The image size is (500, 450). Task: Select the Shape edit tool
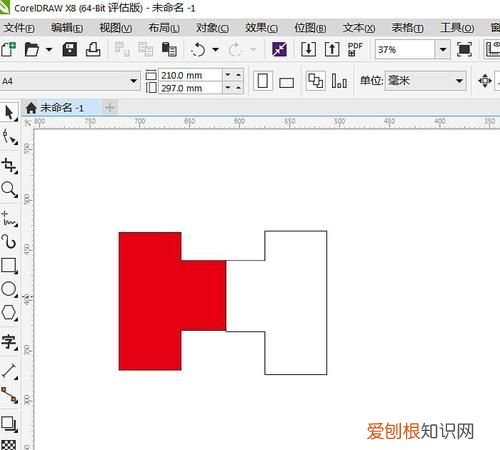(9, 137)
